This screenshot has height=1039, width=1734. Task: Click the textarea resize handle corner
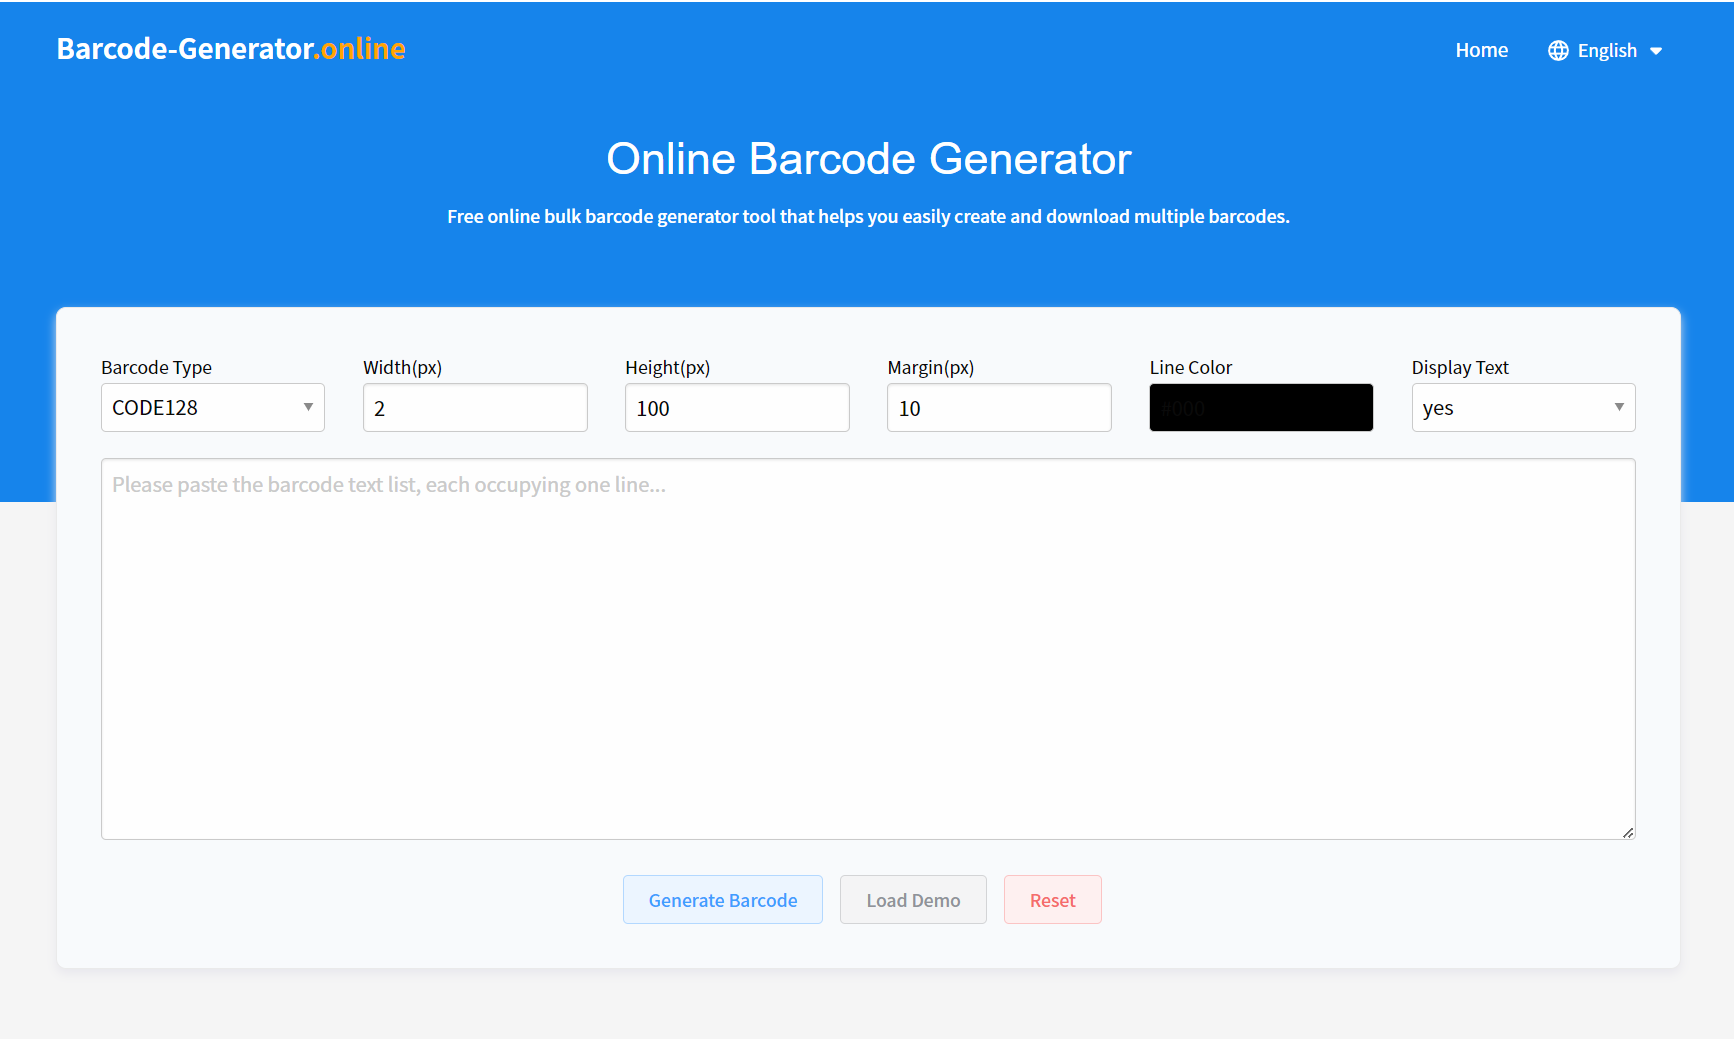(1628, 832)
